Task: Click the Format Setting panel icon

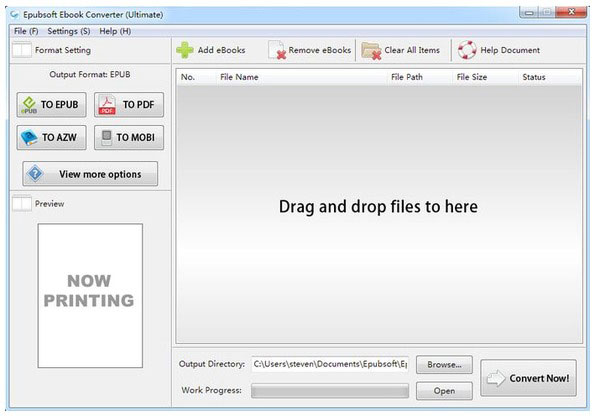Action: pyautogui.click(x=22, y=50)
